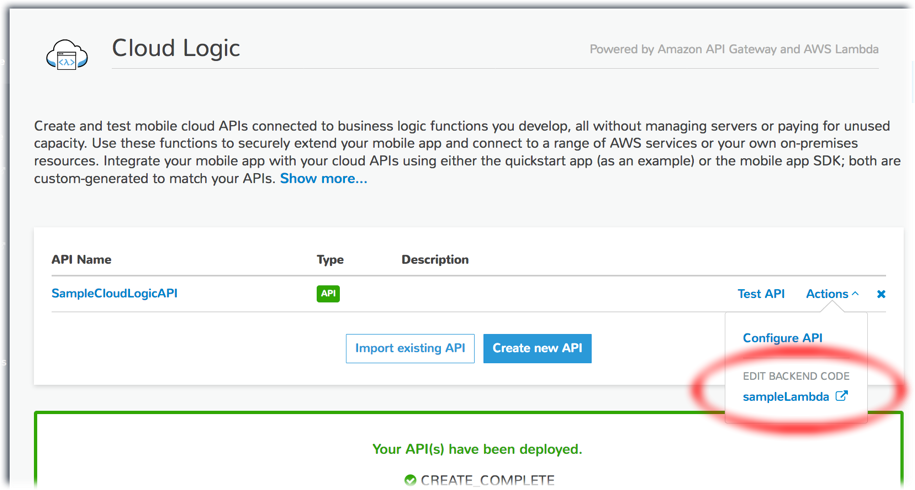The width and height of the screenshot is (915, 490).
Task: Click the 'Your API(s) have been deployed' message
Action: [477, 449]
